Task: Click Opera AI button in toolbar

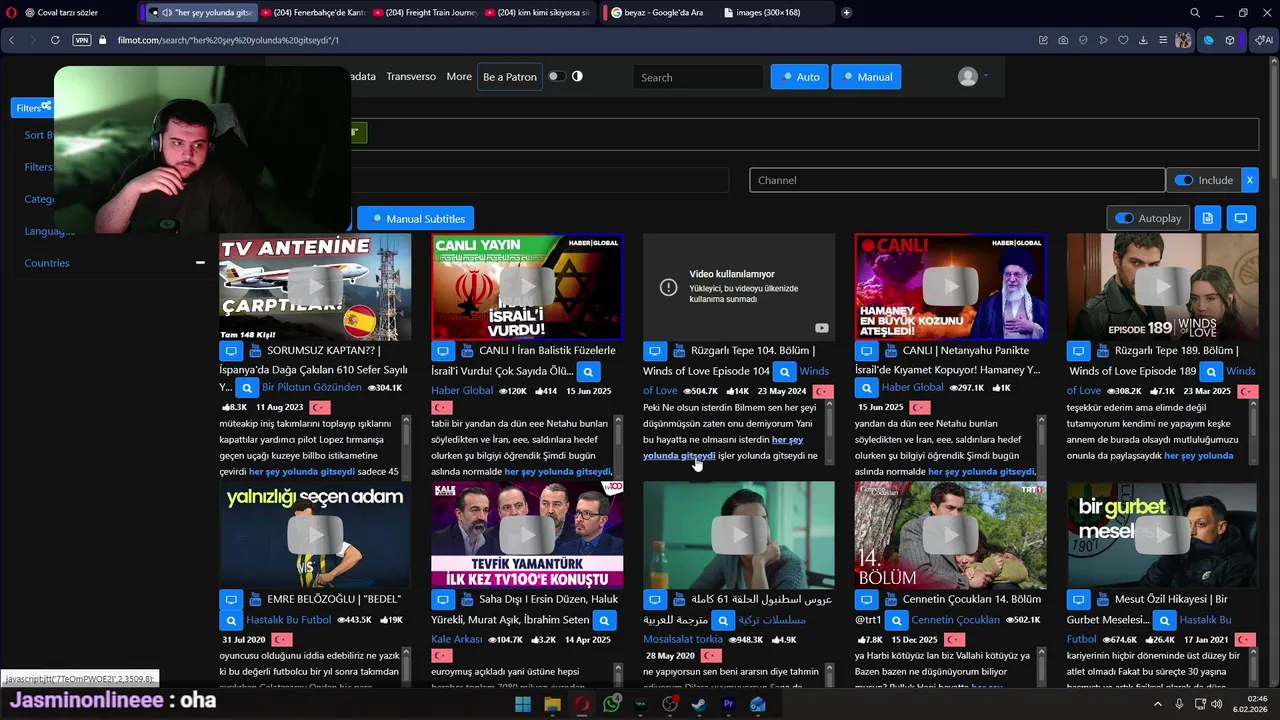Action: pyautogui.click(x=1266, y=40)
